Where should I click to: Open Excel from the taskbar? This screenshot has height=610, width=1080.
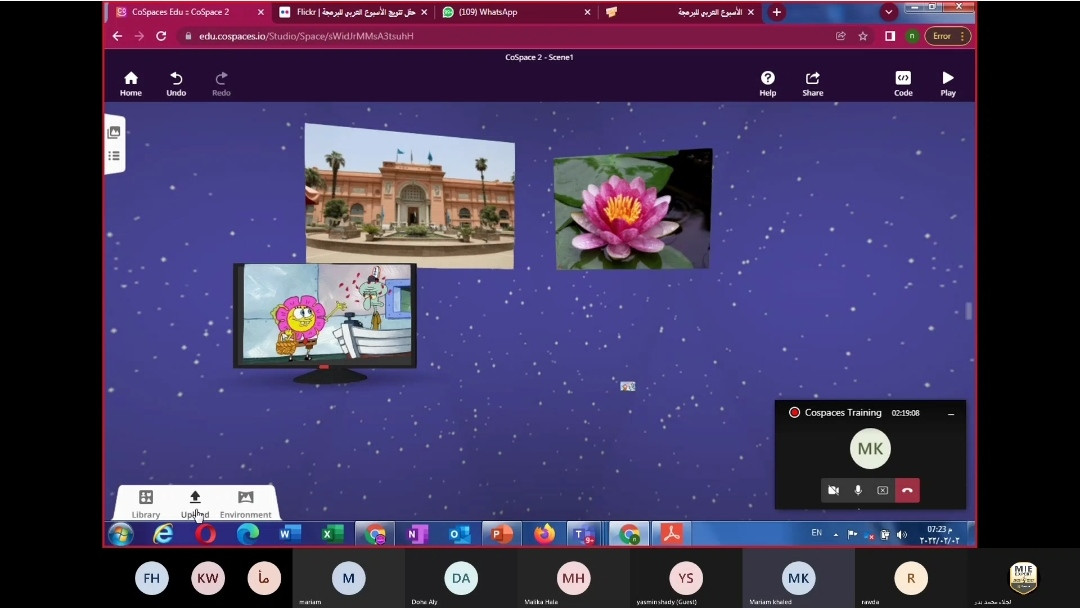(333, 534)
